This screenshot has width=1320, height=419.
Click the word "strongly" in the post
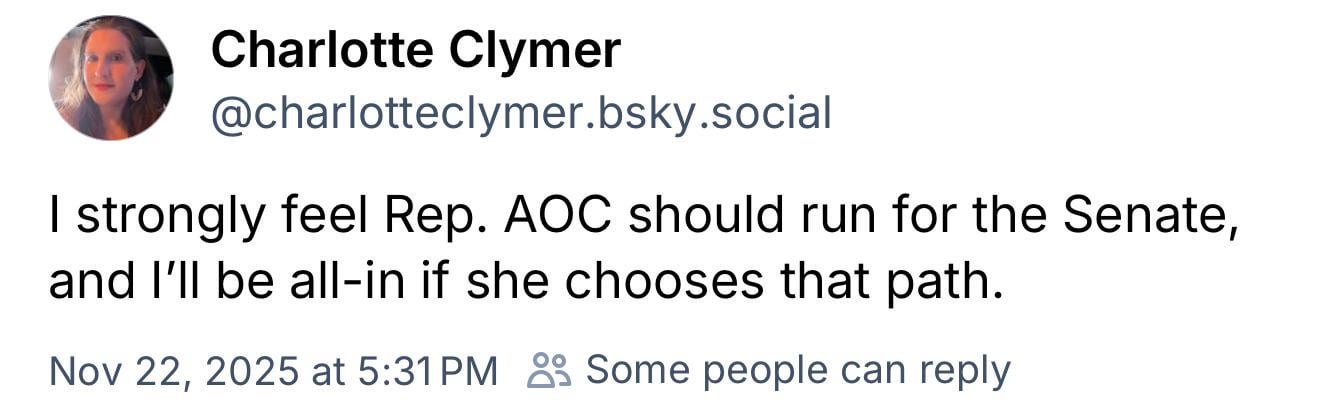coord(157,216)
